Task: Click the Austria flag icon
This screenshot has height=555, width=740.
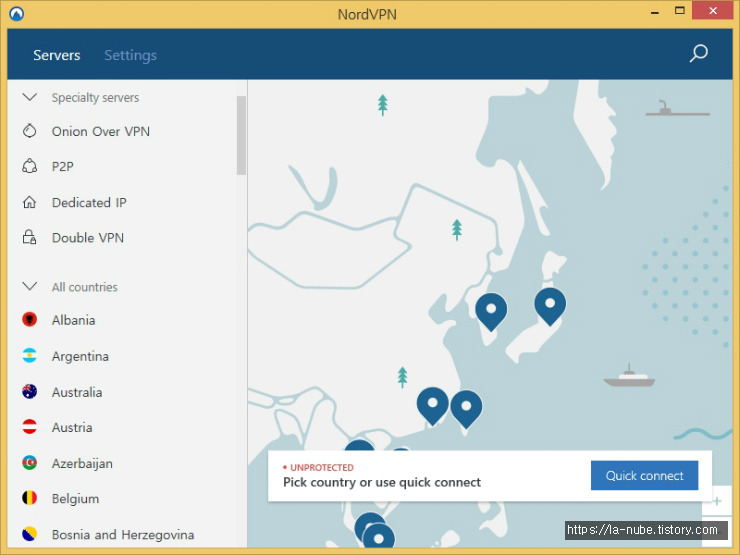Action: (x=29, y=427)
